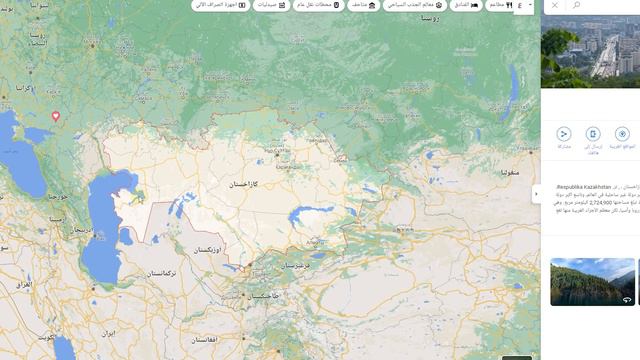Open the Kazakhstan city hero photo
Screen dimensions: 640x360
(x=590, y=51)
